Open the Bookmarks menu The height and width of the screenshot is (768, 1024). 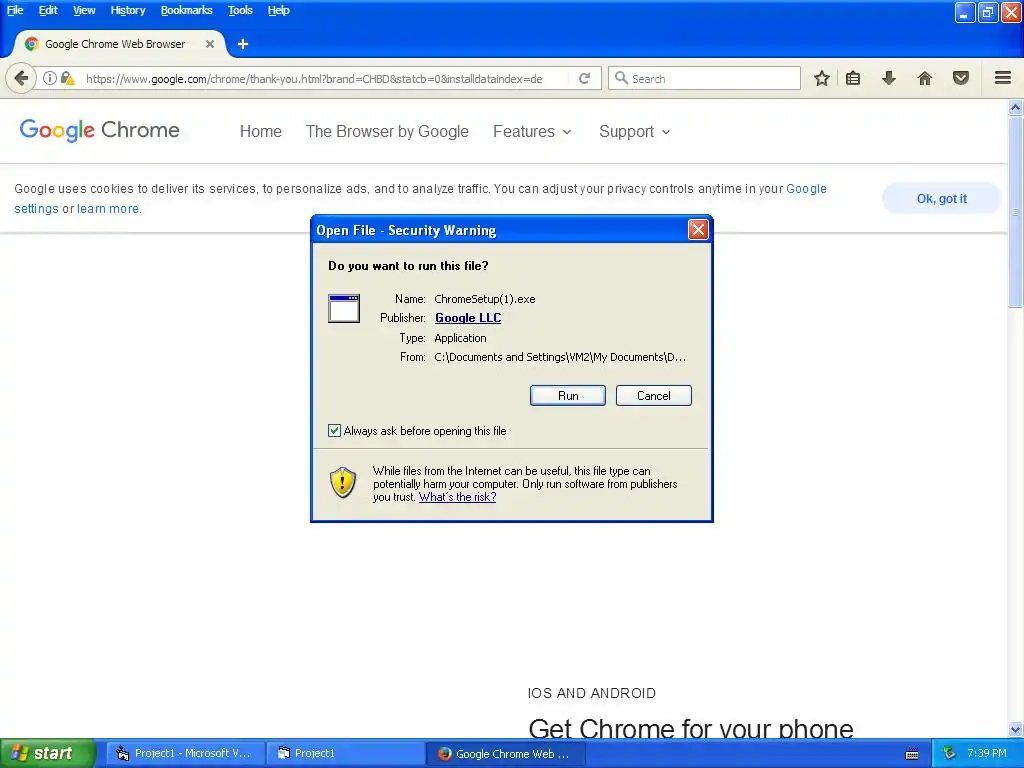tap(186, 10)
